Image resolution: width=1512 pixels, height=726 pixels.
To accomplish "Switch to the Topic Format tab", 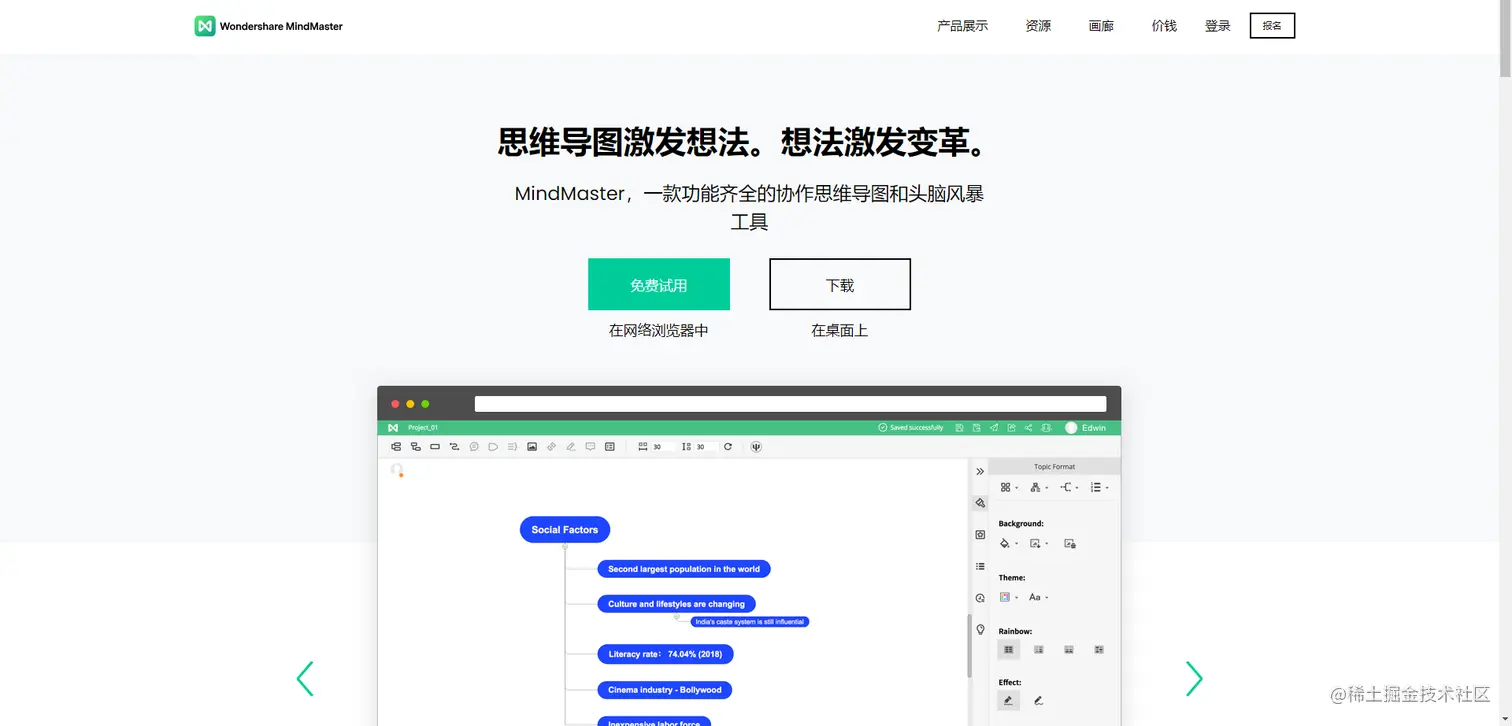I will point(1054,466).
